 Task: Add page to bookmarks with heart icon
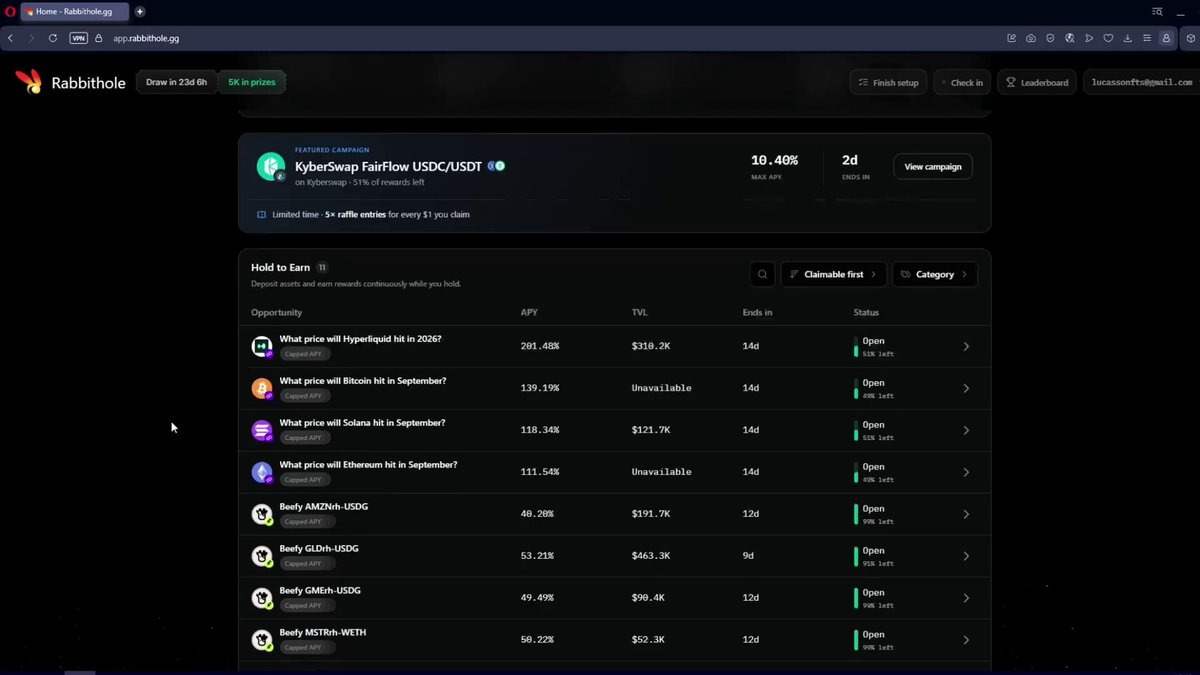tap(1108, 38)
